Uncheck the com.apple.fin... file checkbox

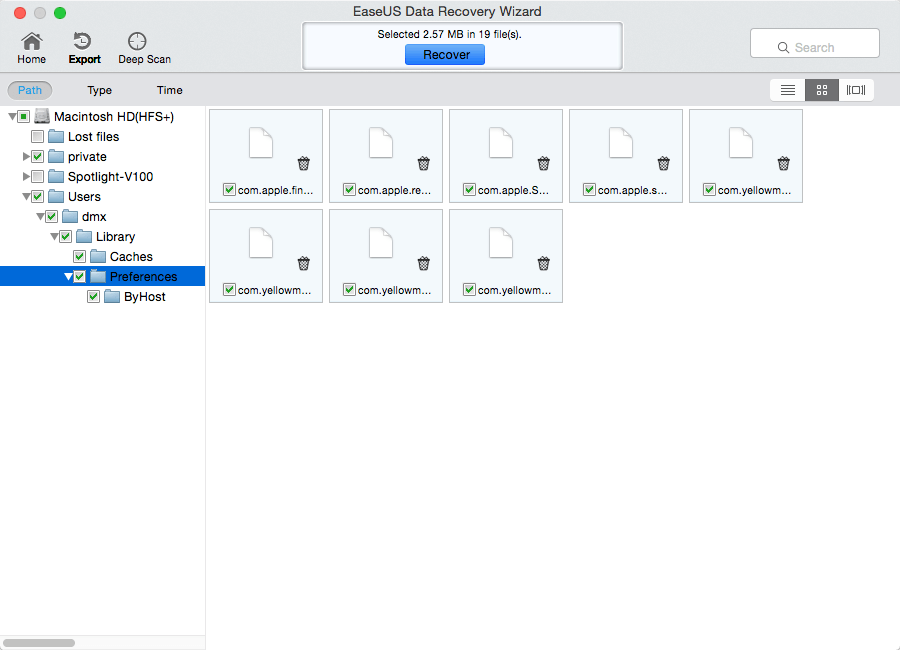(230, 189)
